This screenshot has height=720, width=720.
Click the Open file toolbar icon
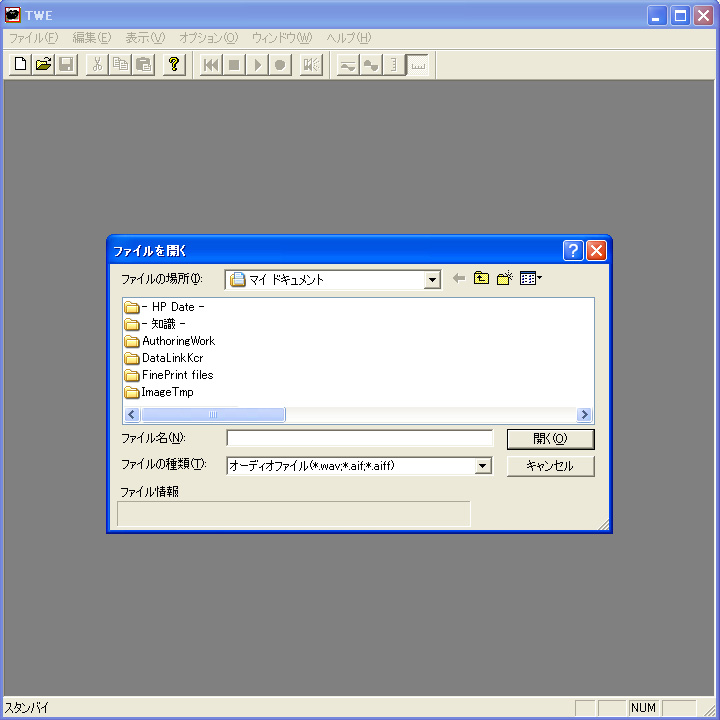click(x=43, y=64)
